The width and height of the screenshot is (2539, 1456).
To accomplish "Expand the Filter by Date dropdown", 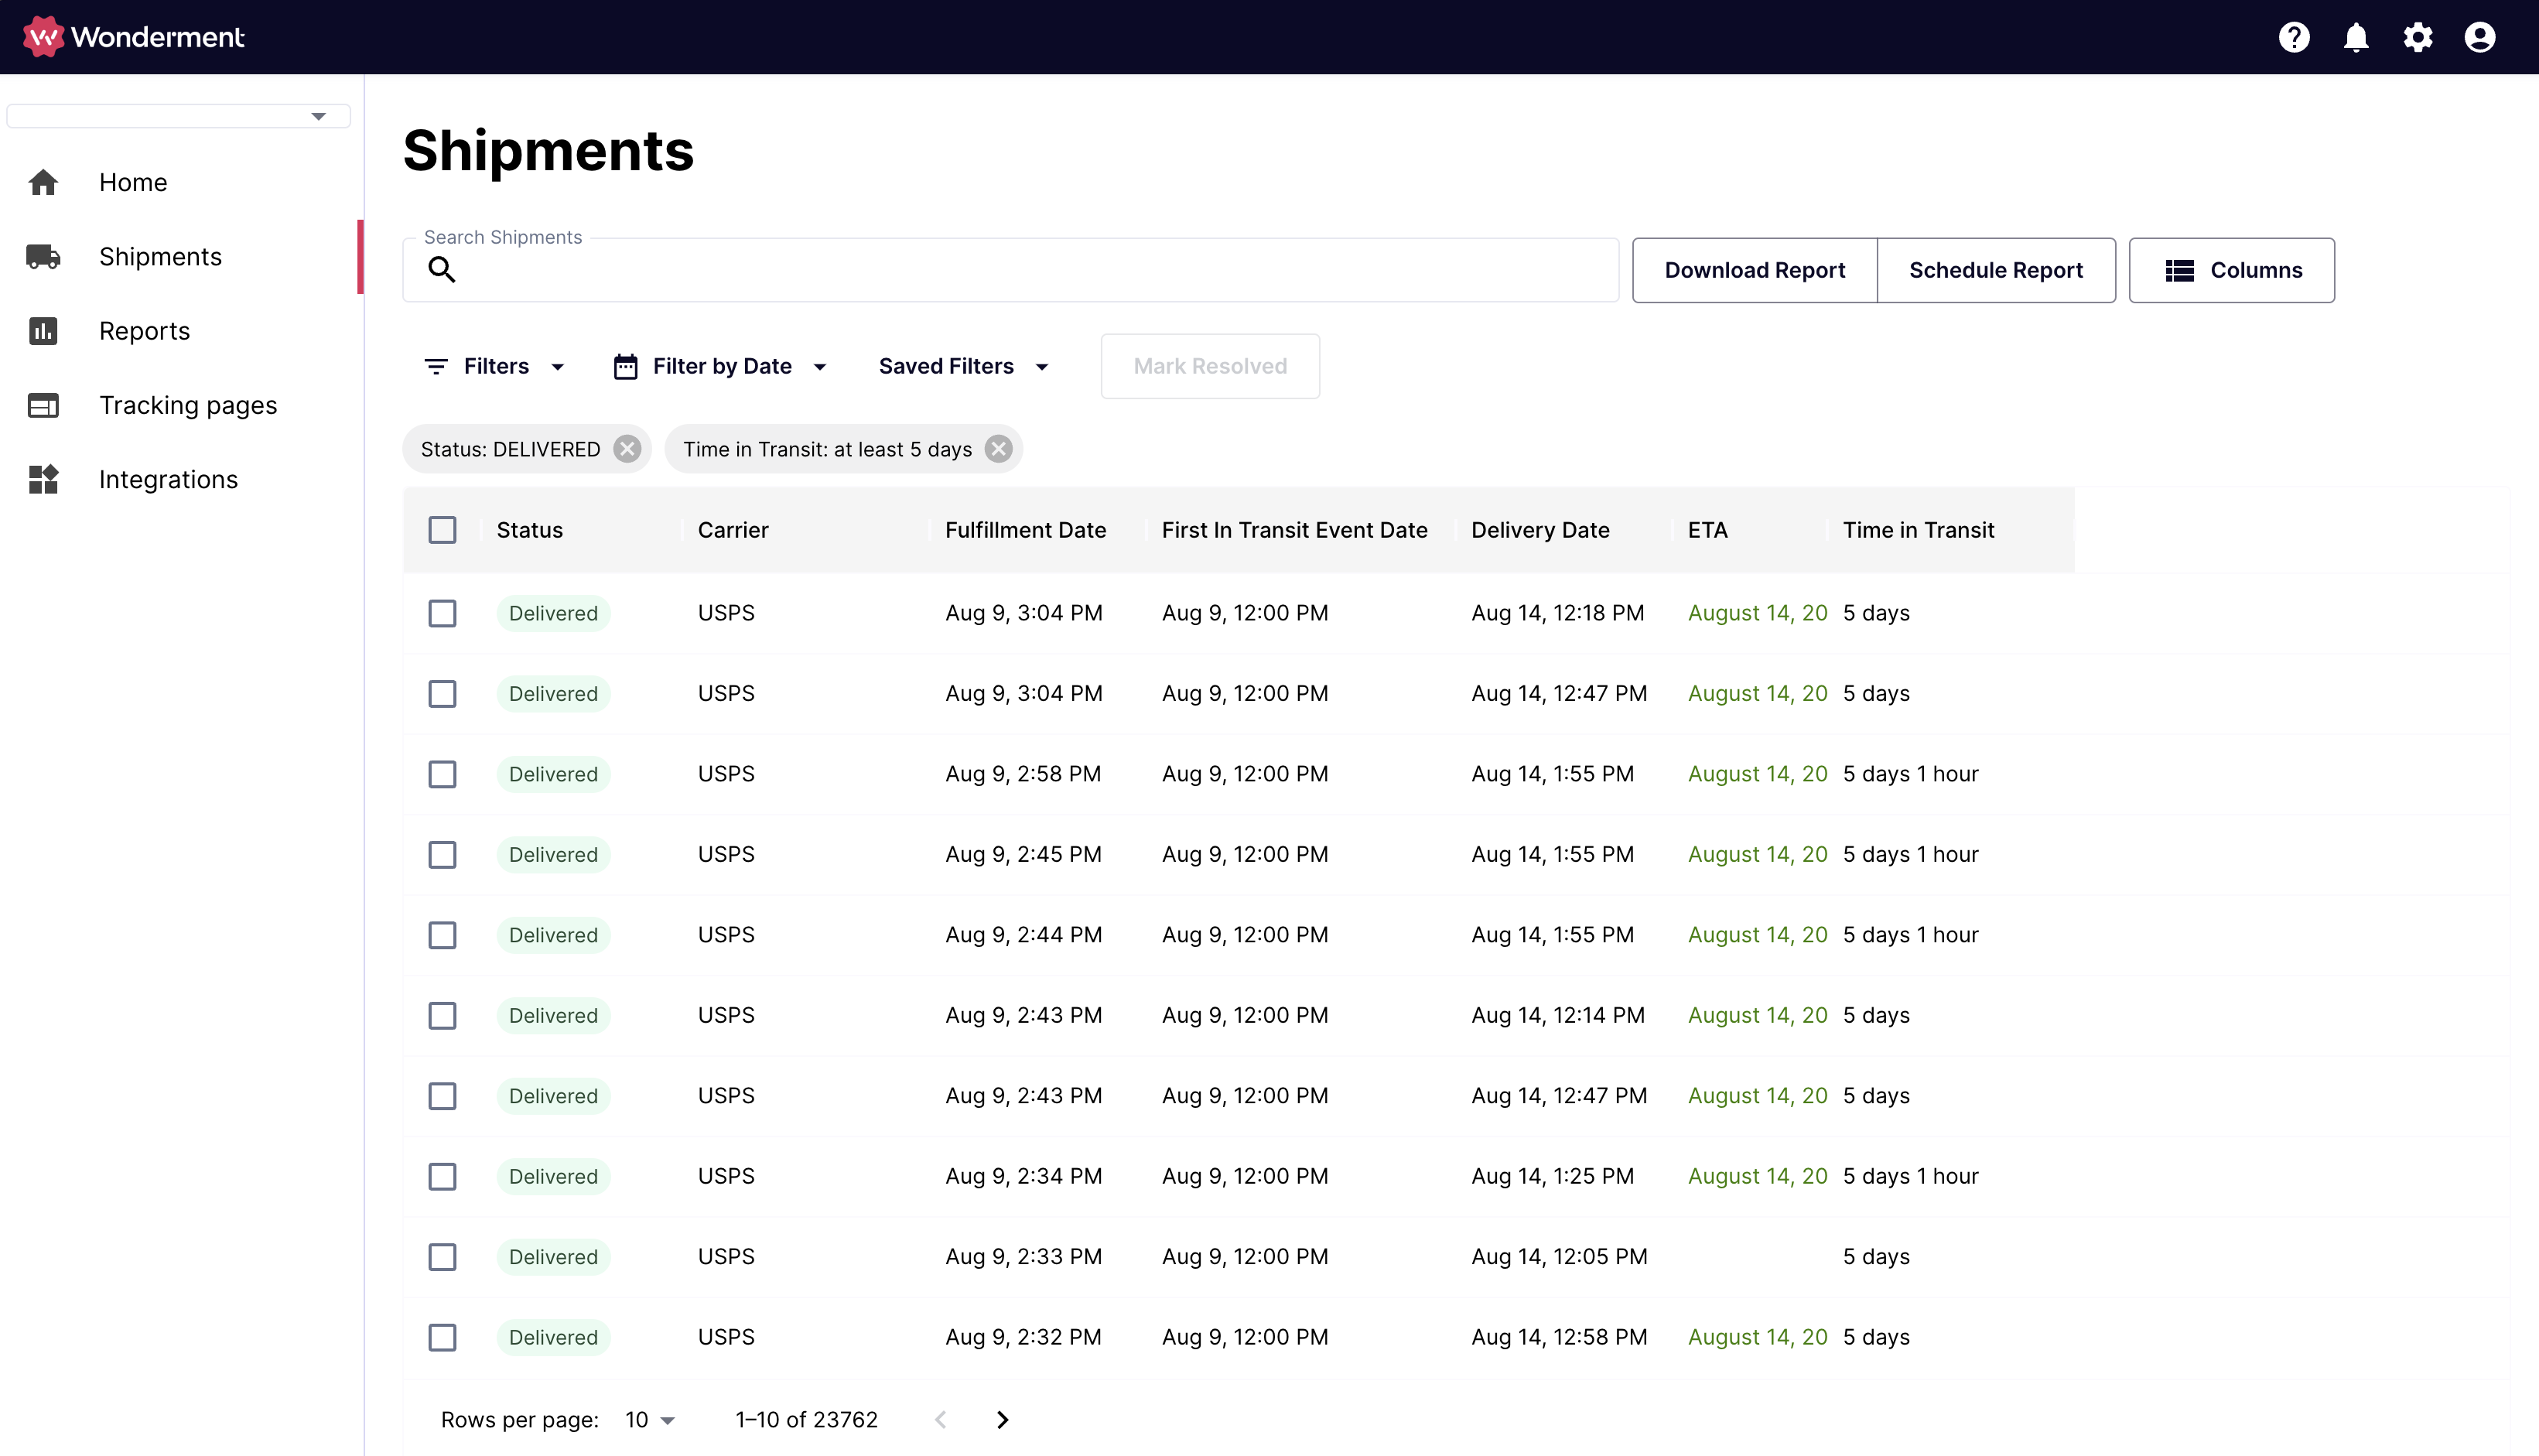I will click(x=720, y=366).
